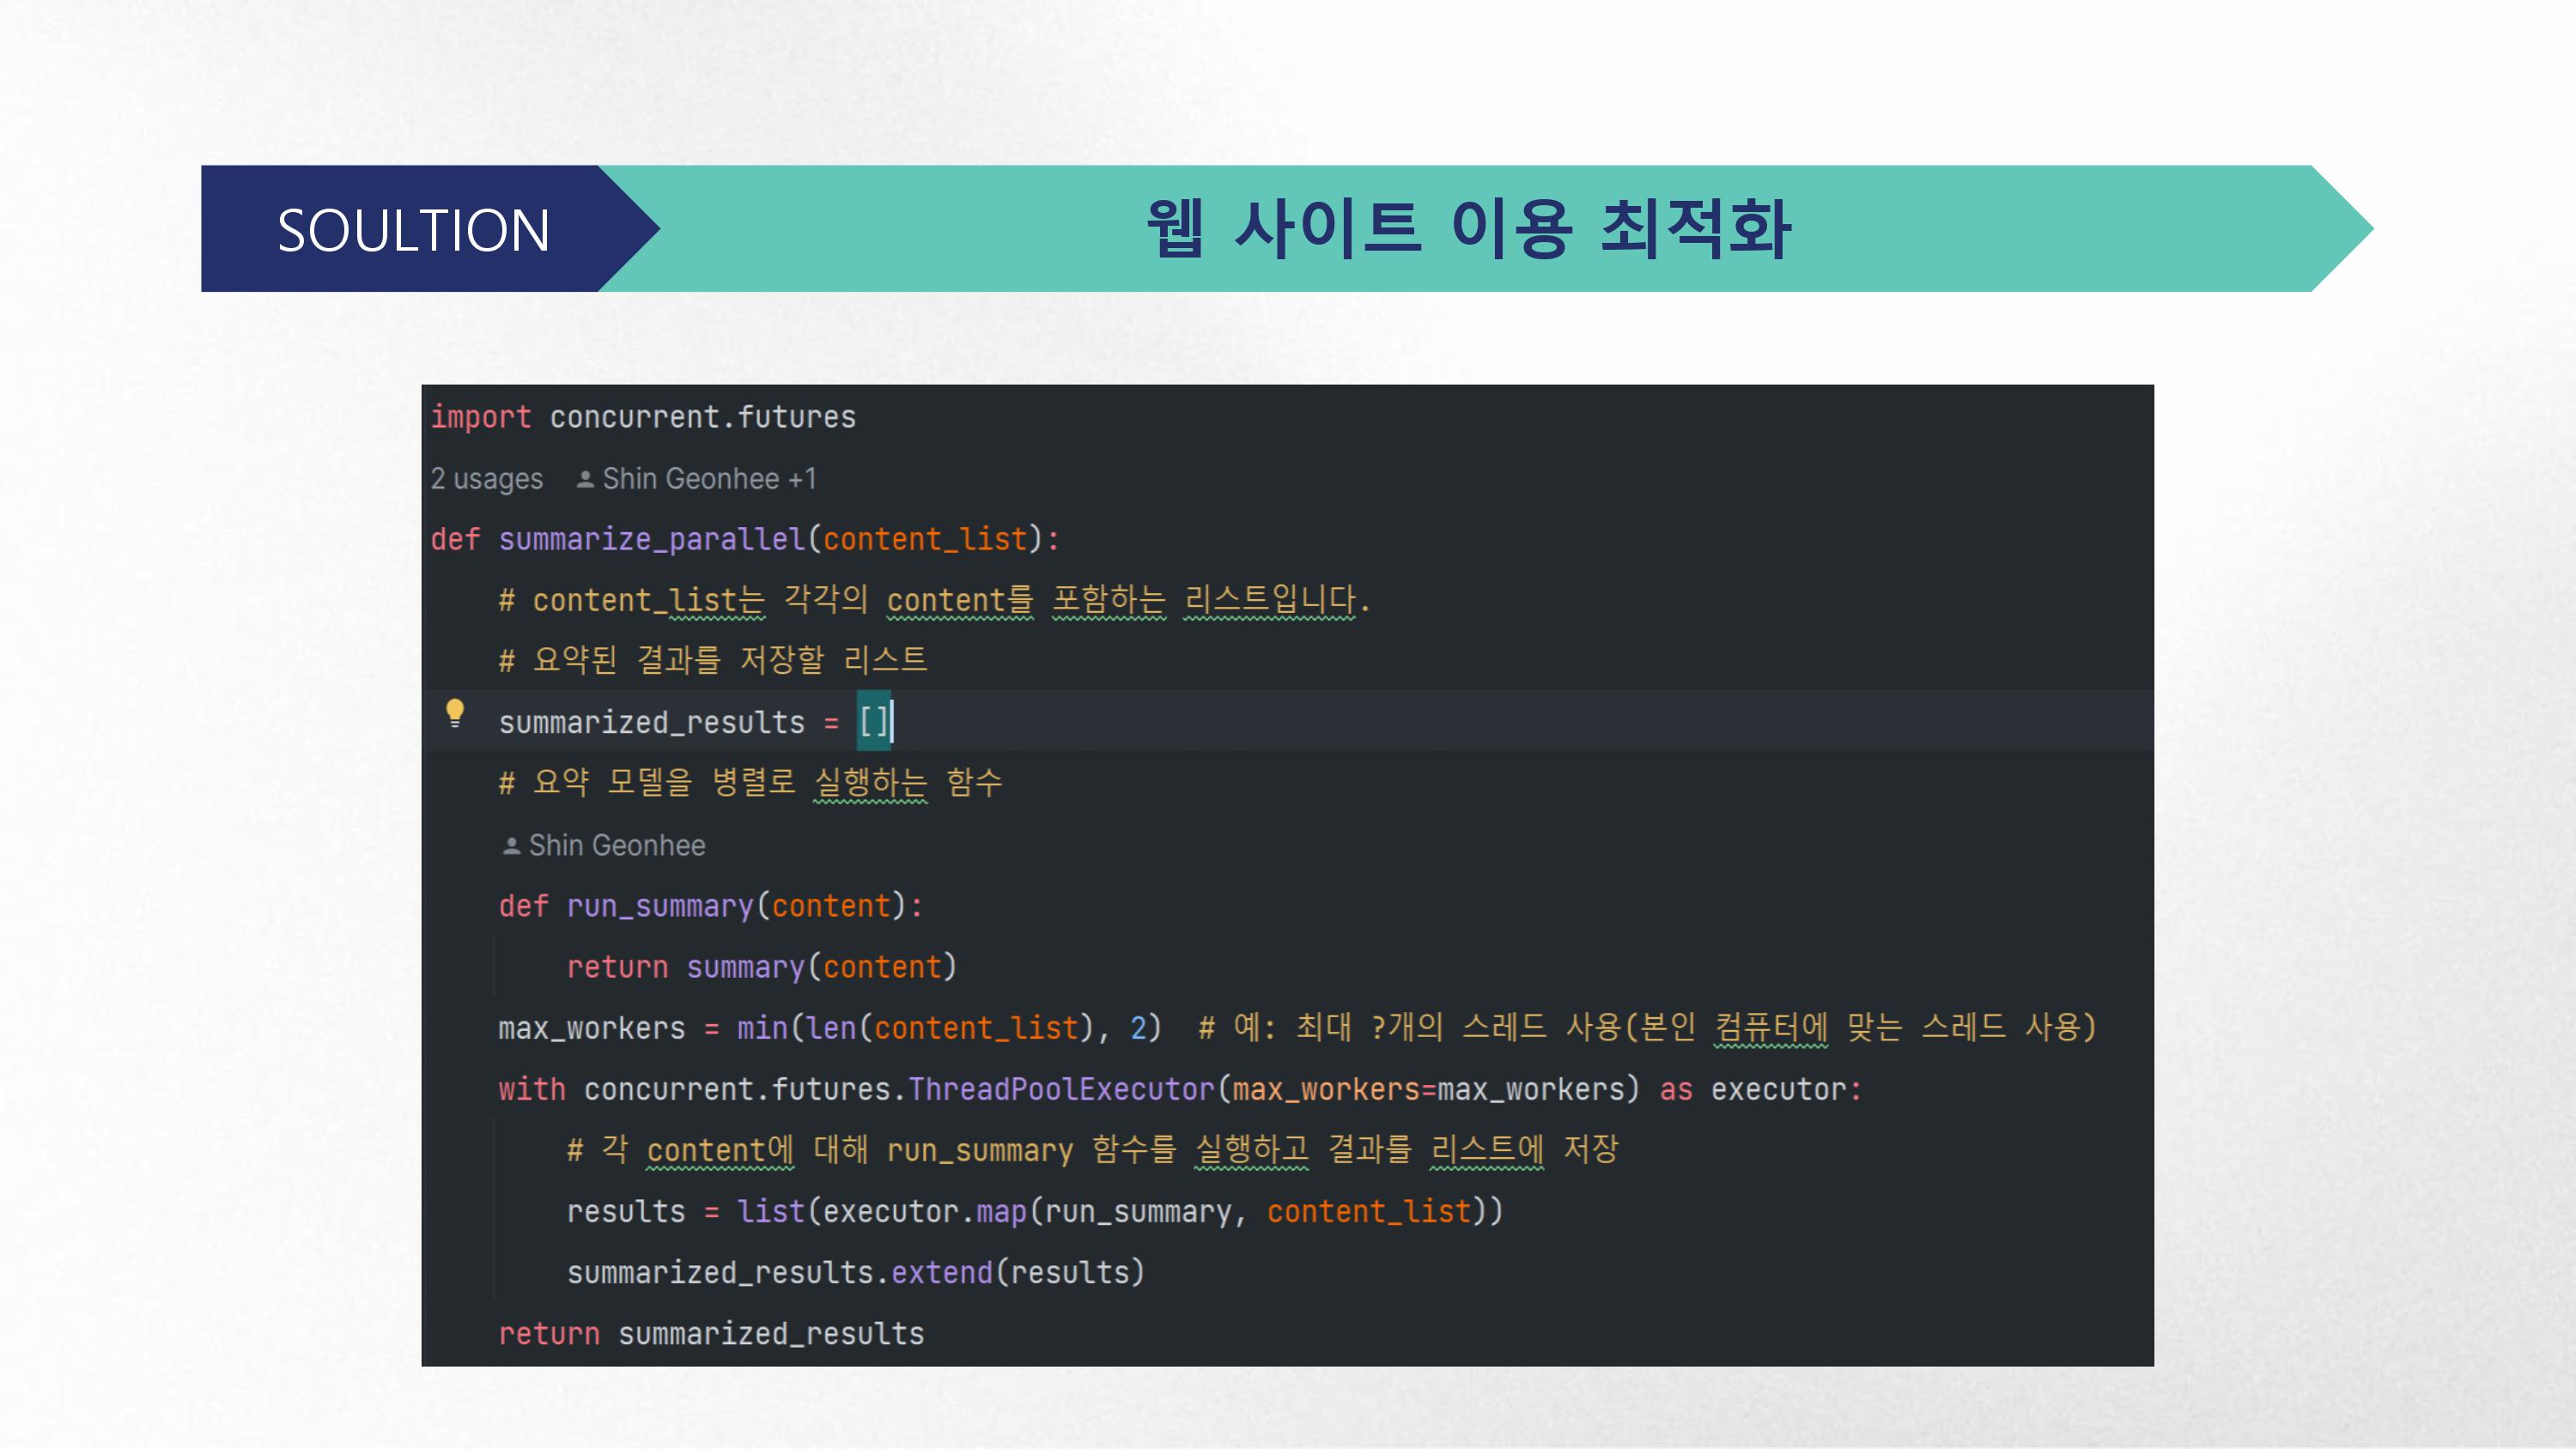The image size is (2576, 1449).
Task: Click the max_workers variable assignment
Action: [x=591, y=1028]
